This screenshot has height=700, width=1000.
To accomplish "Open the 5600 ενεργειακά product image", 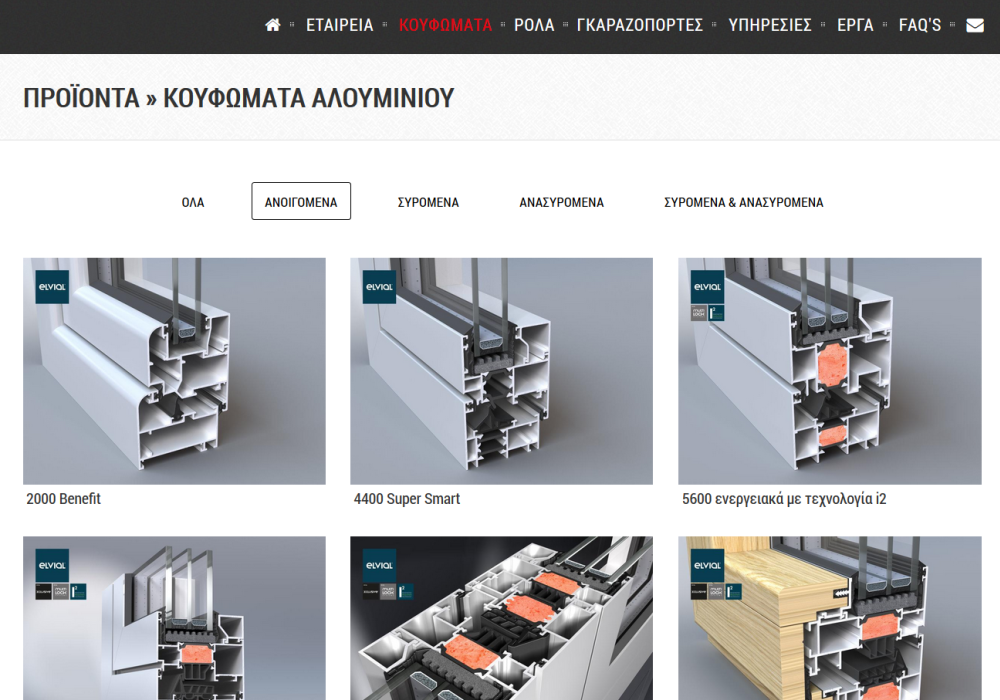I will click(830, 371).
